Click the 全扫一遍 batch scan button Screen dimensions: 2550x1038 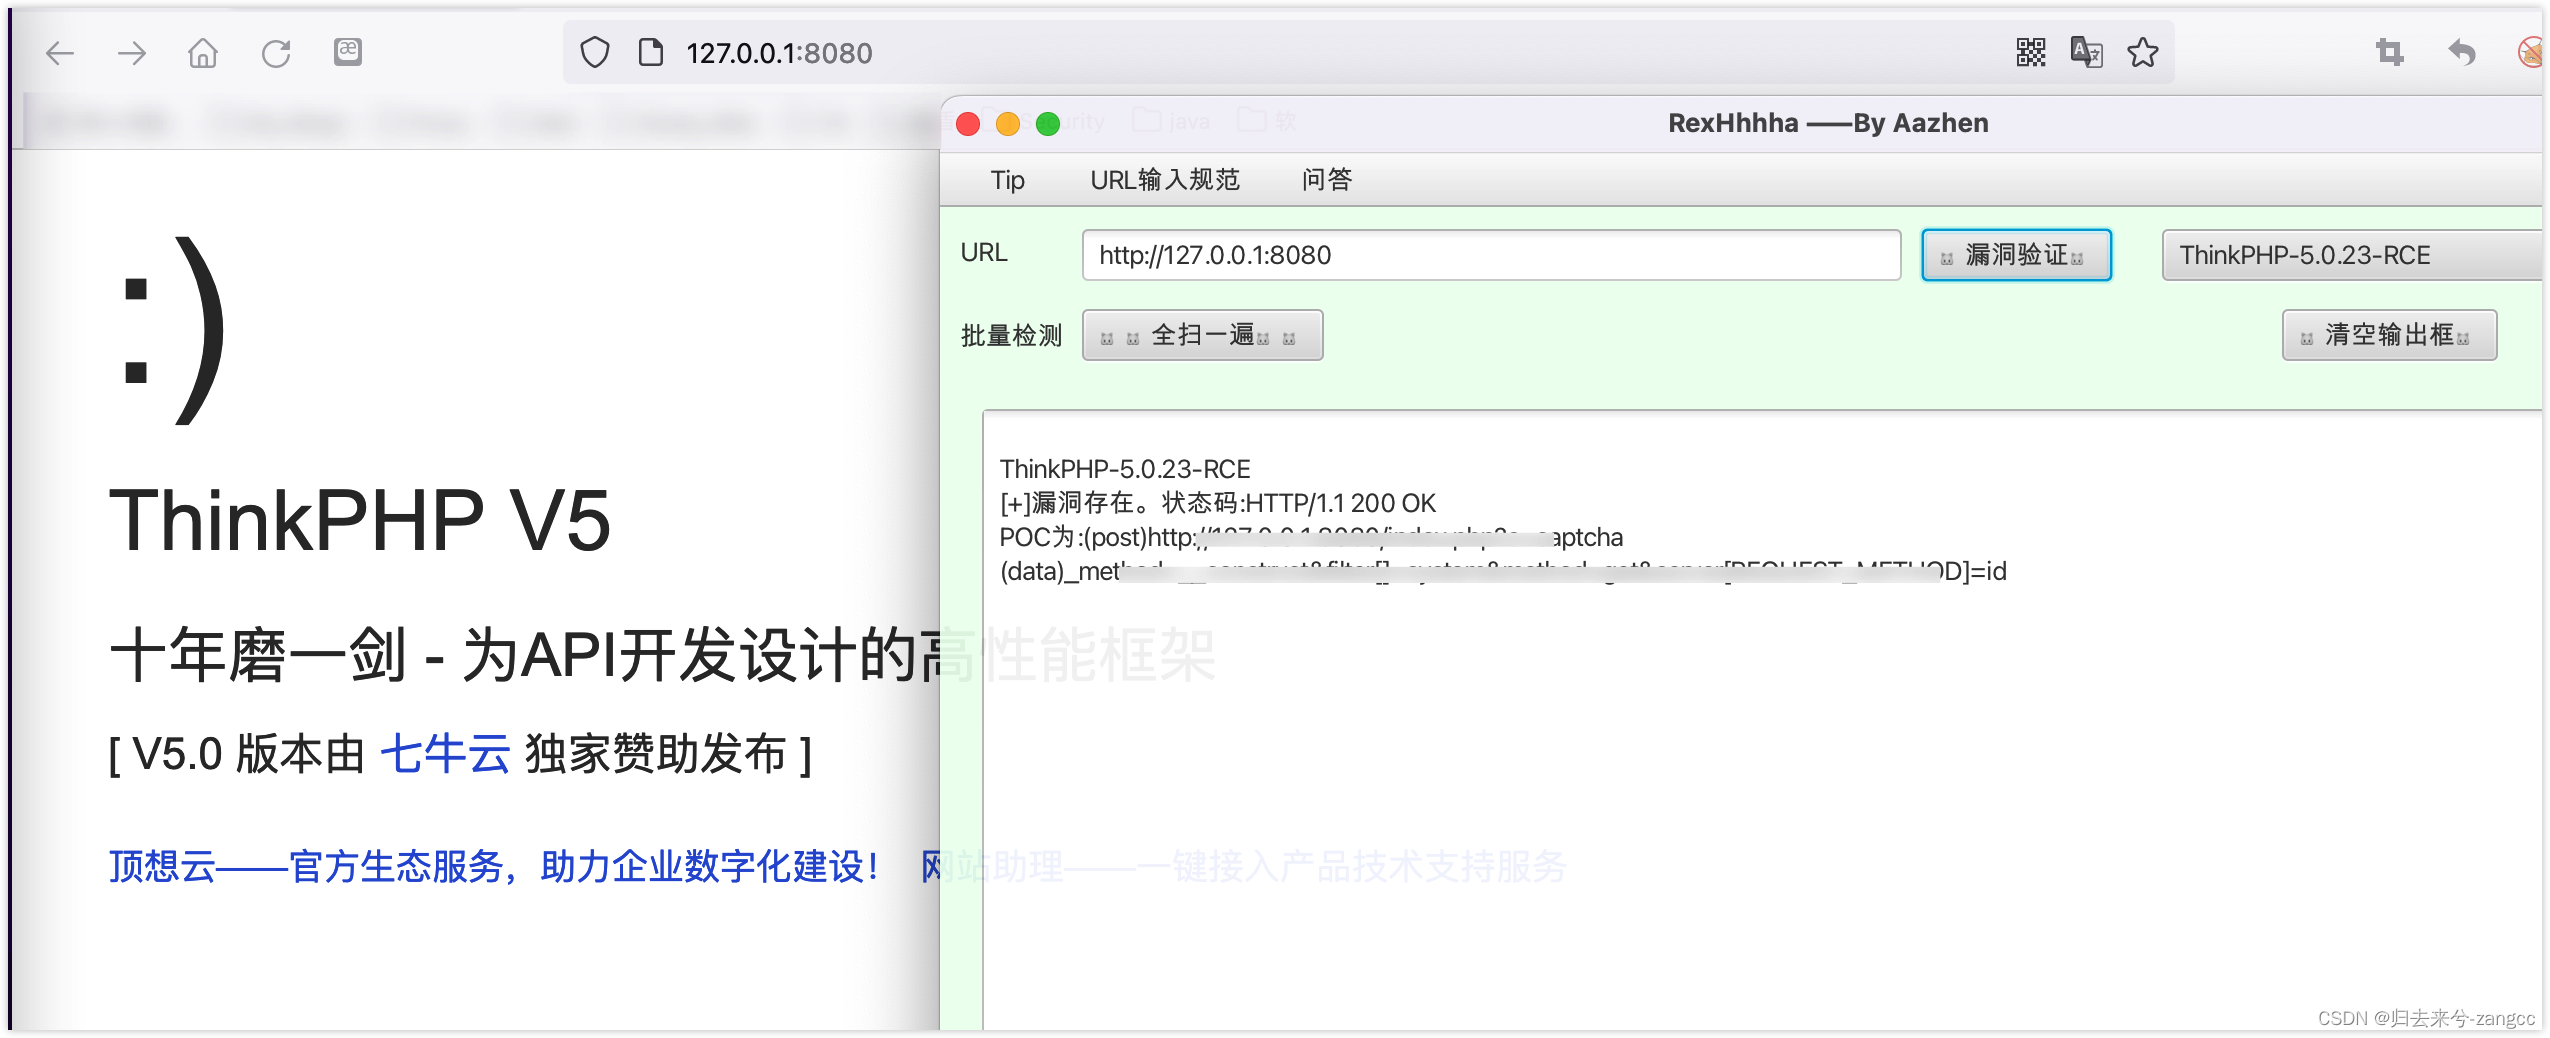pyautogui.click(x=1203, y=335)
